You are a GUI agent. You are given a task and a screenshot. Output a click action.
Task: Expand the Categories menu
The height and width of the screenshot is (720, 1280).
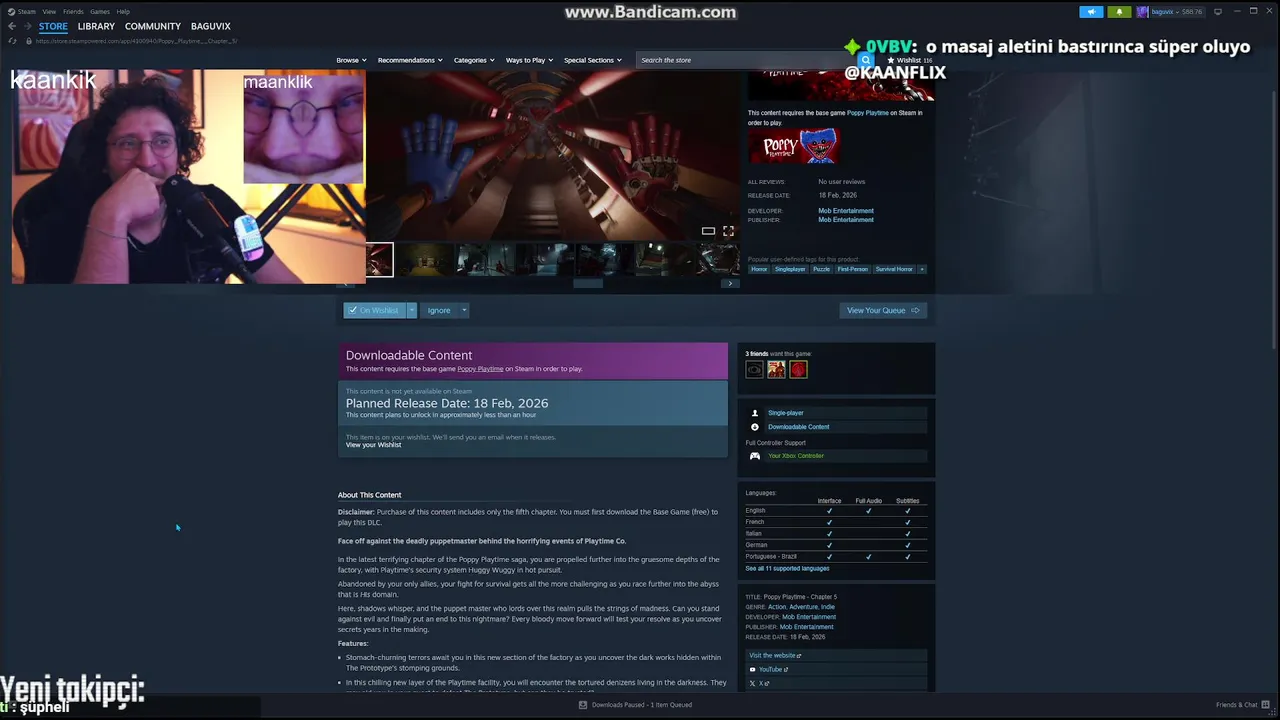(474, 60)
